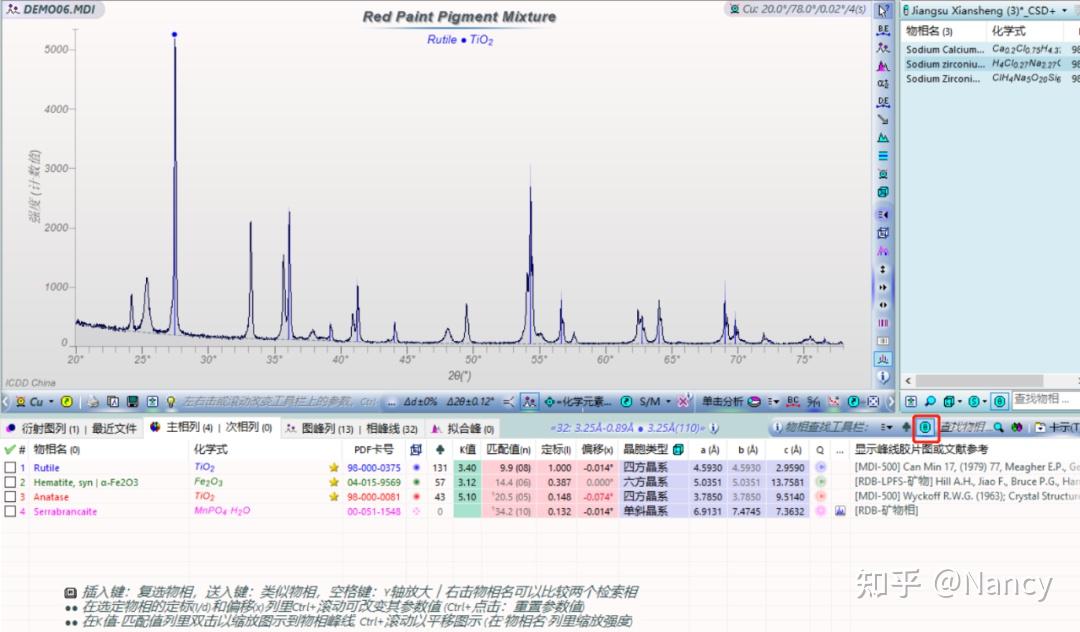This screenshot has height=632, width=1080.
Task: Check the checkbox next to Hematite, syn
Action: (x=10, y=481)
